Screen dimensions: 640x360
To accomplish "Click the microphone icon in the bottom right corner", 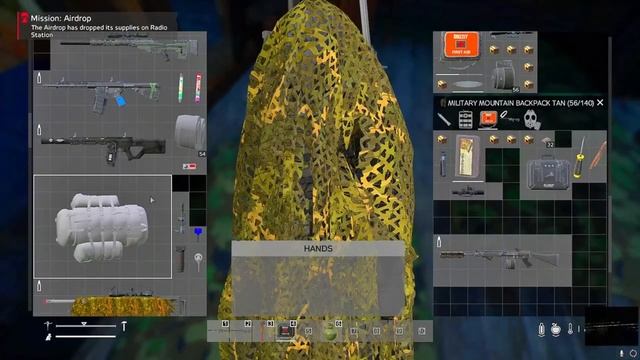I will pyautogui.click(x=622, y=353).
